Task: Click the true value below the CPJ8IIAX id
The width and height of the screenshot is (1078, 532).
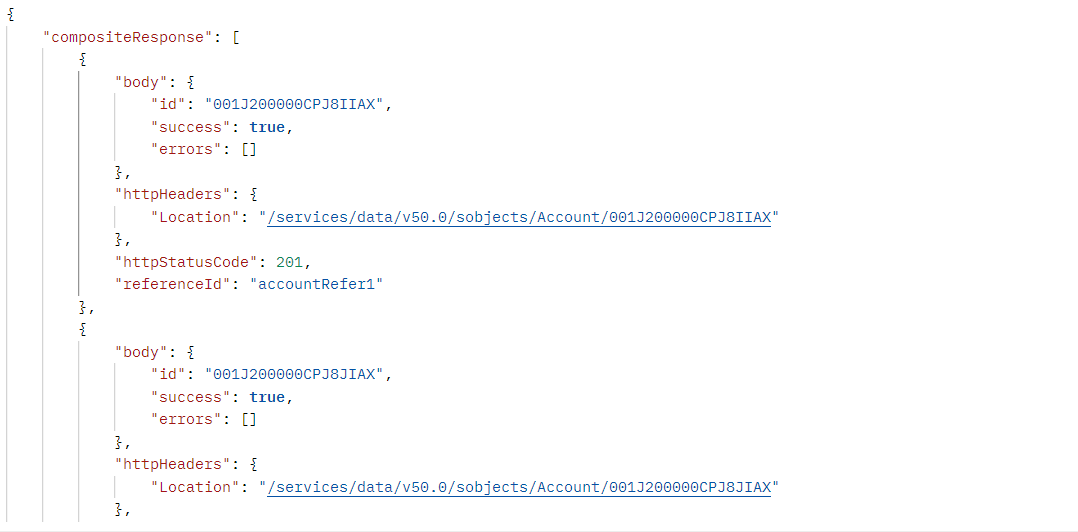Action: click(x=268, y=127)
